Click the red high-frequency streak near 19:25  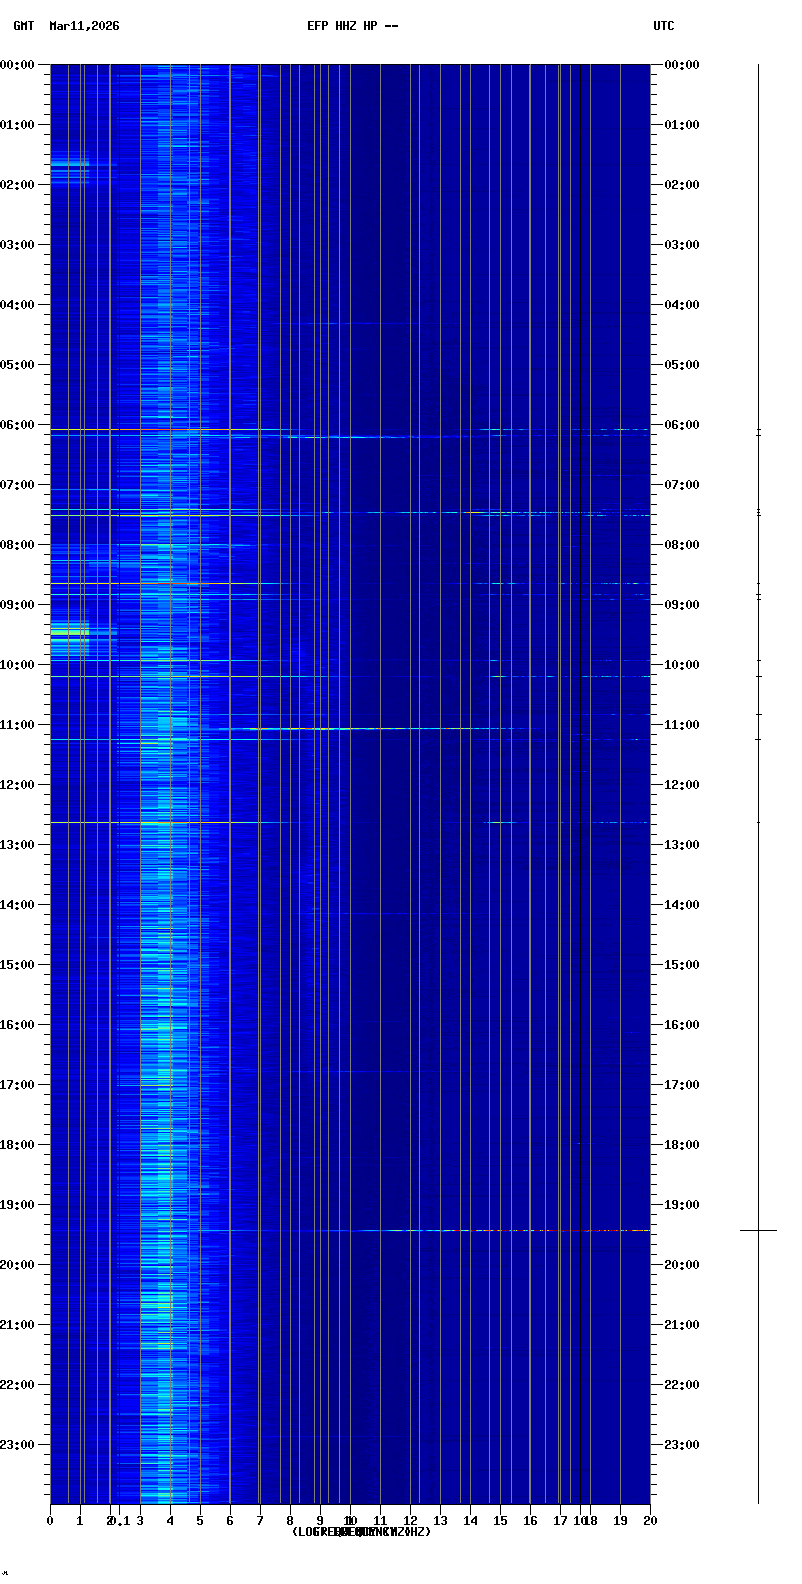tap(540, 1230)
